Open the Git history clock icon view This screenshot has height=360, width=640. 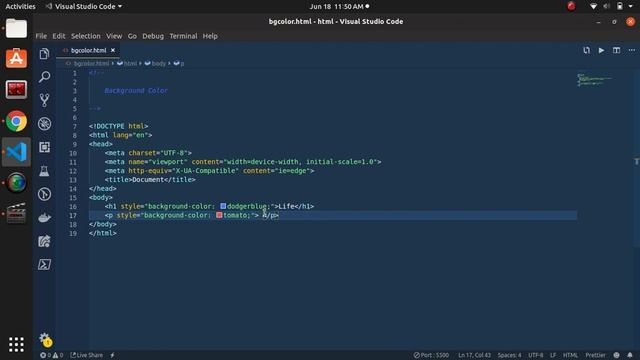pos(44,194)
